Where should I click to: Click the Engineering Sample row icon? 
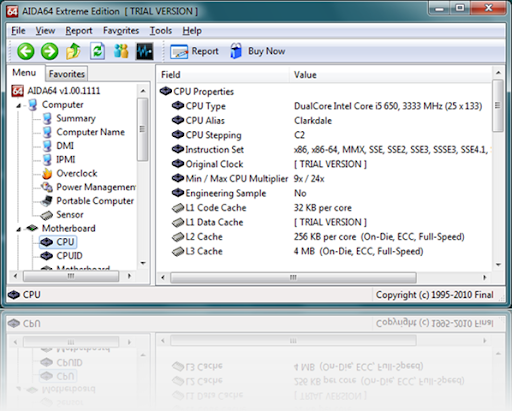178,193
